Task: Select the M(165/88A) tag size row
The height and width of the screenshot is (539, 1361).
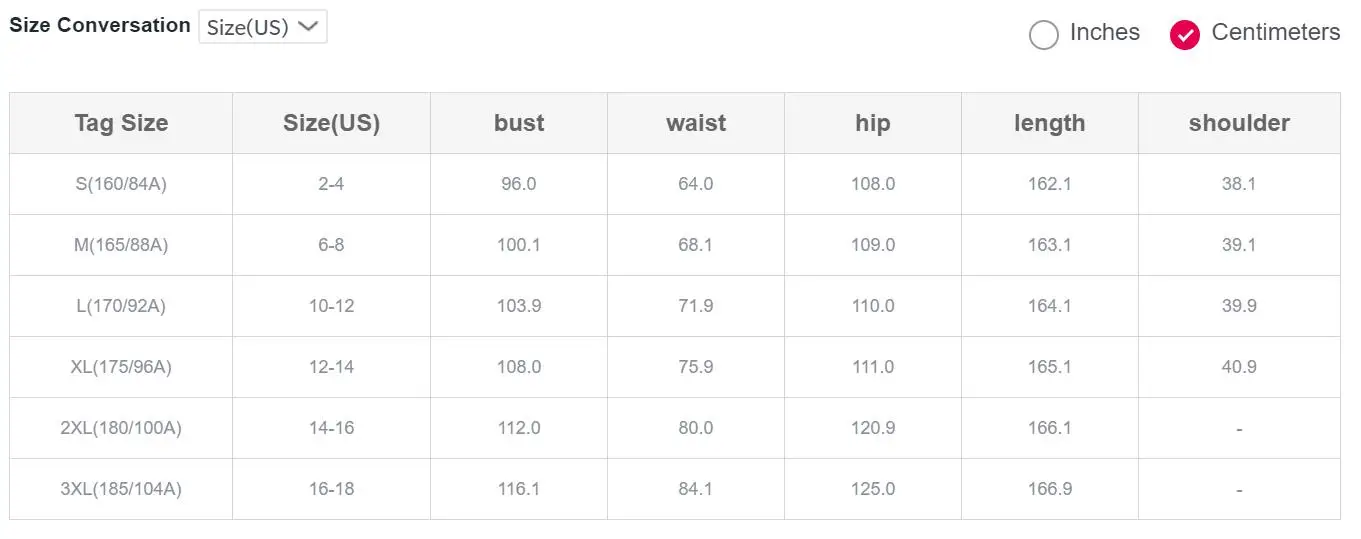Action: click(675, 245)
